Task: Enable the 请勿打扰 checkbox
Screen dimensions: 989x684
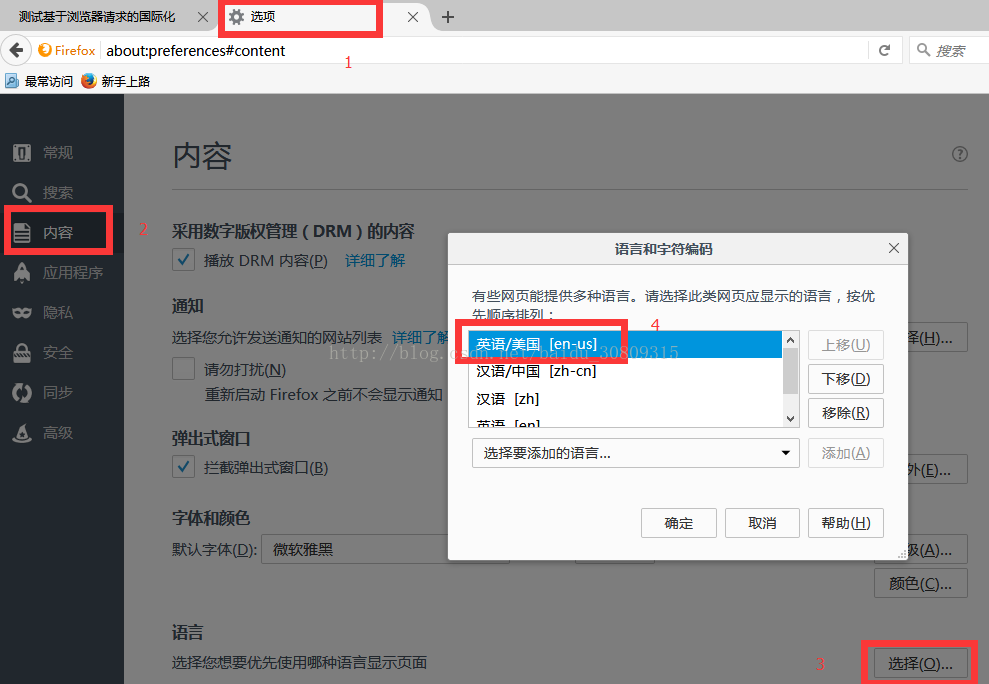Action: click(x=184, y=369)
